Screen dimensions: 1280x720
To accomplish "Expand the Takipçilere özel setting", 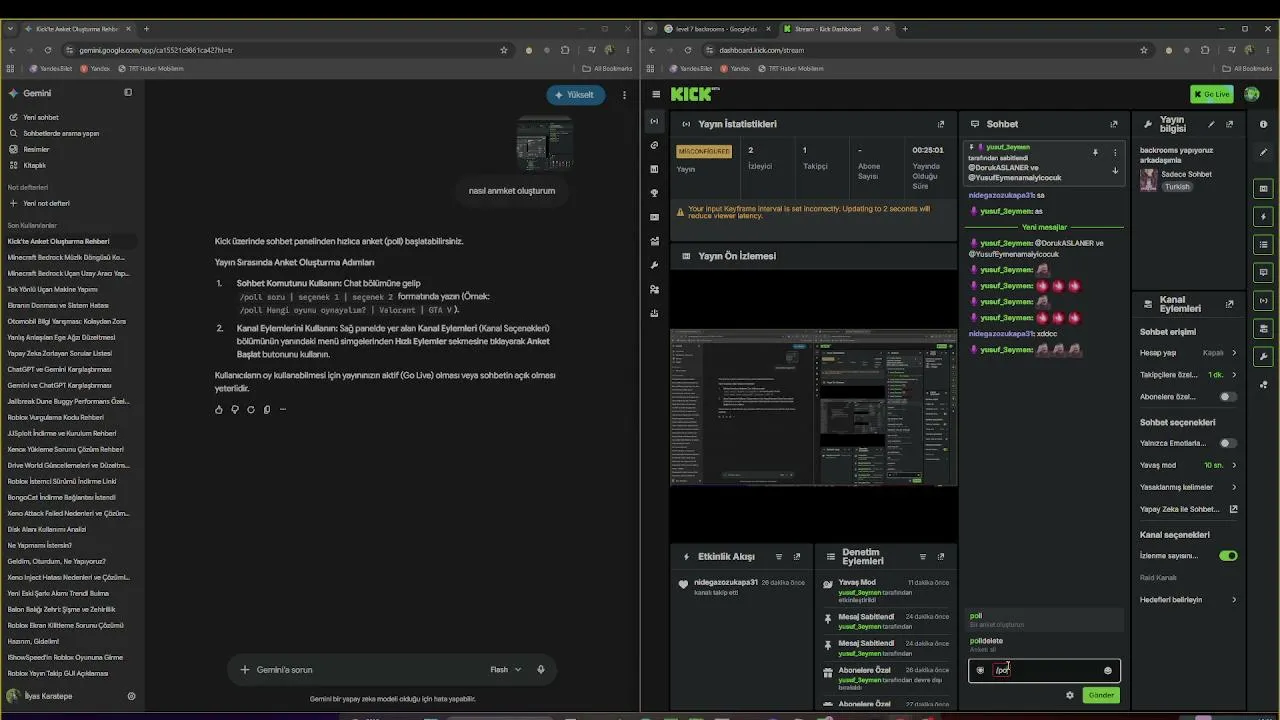I will [1188, 375].
